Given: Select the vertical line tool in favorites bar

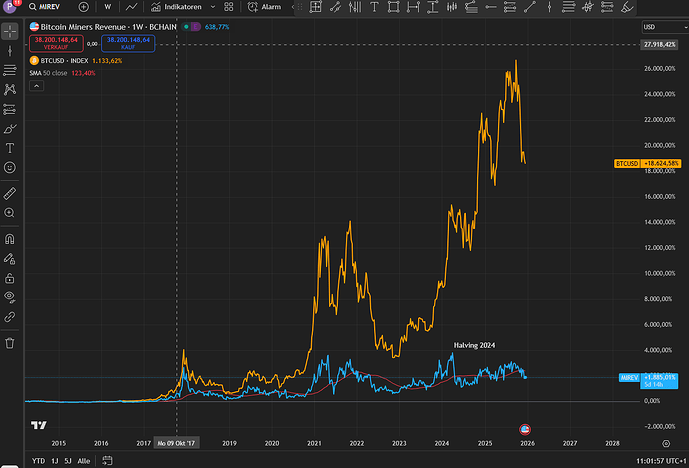Looking at the screenshot, I should click(549, 7).
